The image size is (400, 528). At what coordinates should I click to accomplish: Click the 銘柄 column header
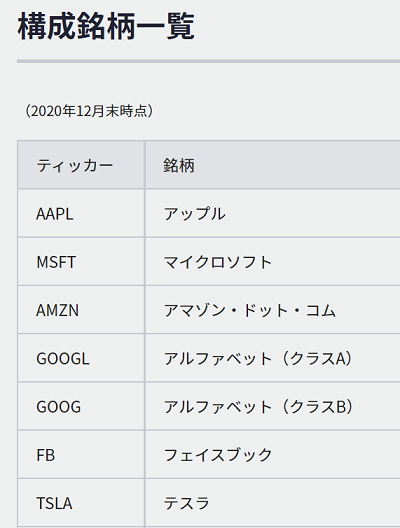[x=273, y=165]
